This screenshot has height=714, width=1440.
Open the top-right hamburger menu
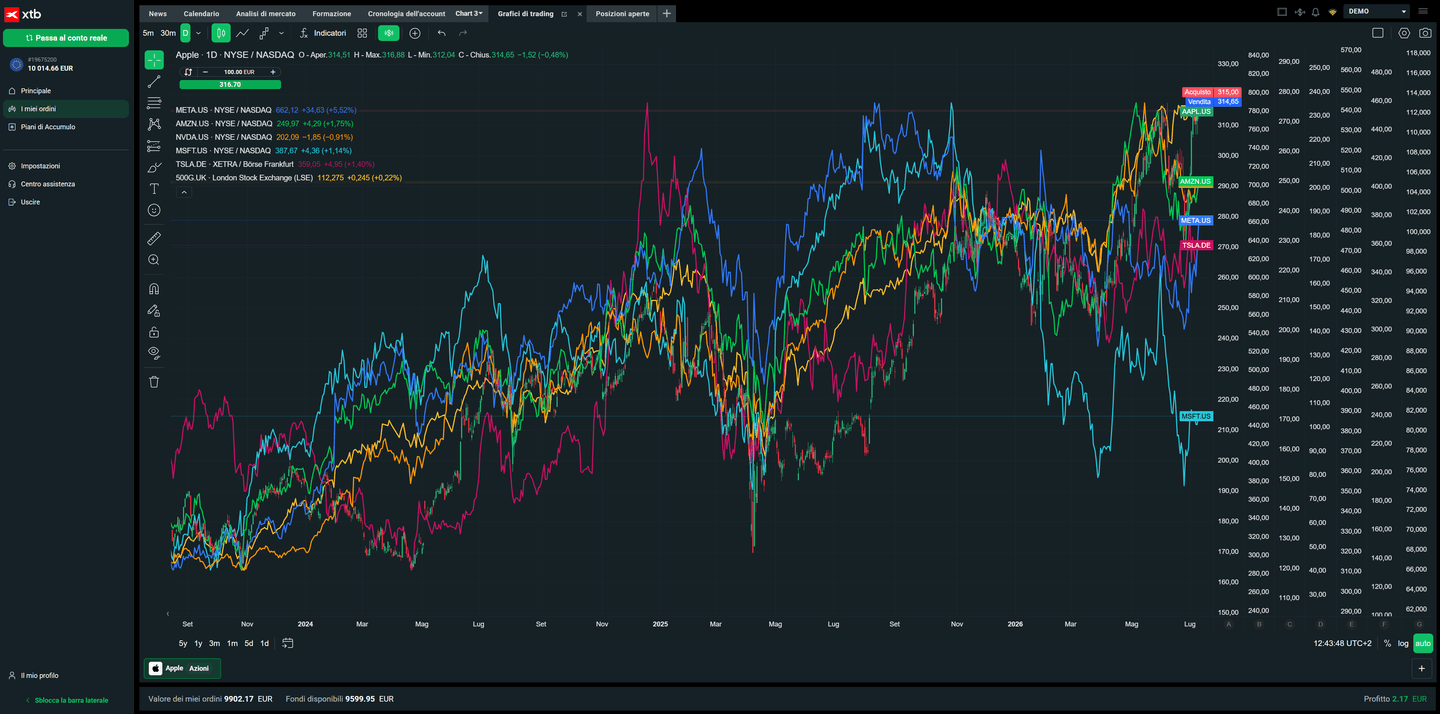pyautogui.click(x=1425, y=12)
